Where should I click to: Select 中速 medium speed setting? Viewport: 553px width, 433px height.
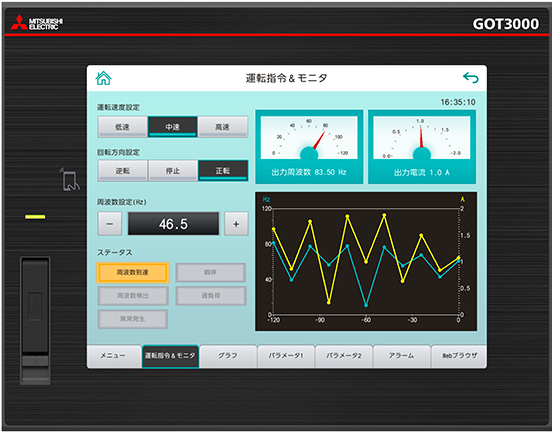pos(172,127)
